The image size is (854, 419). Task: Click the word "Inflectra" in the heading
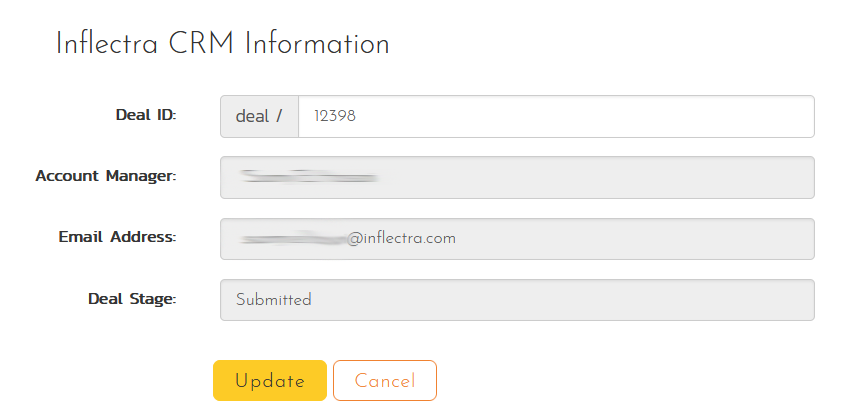tap(103, 45)
